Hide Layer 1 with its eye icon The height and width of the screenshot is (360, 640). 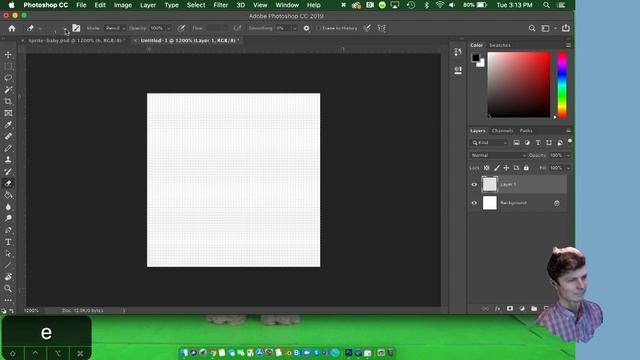(x=474, y=184)
